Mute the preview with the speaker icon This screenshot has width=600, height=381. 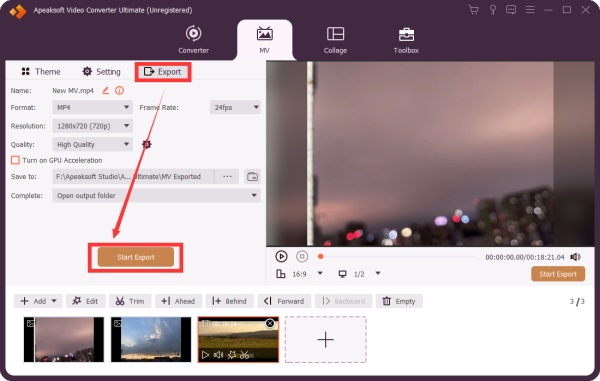click(x=575, y=257)
